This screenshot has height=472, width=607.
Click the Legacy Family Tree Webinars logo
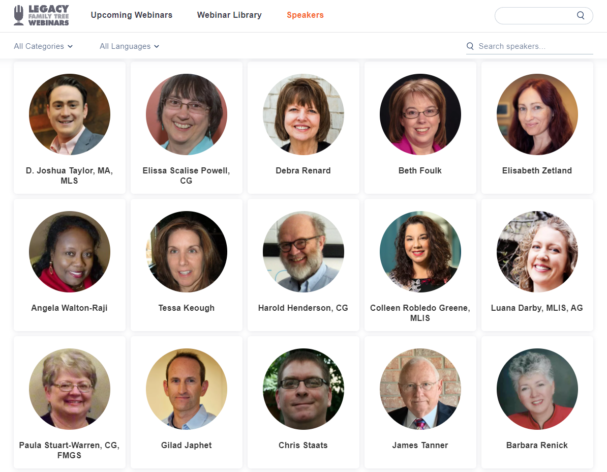pyautogui.click(x=41, y=15)
